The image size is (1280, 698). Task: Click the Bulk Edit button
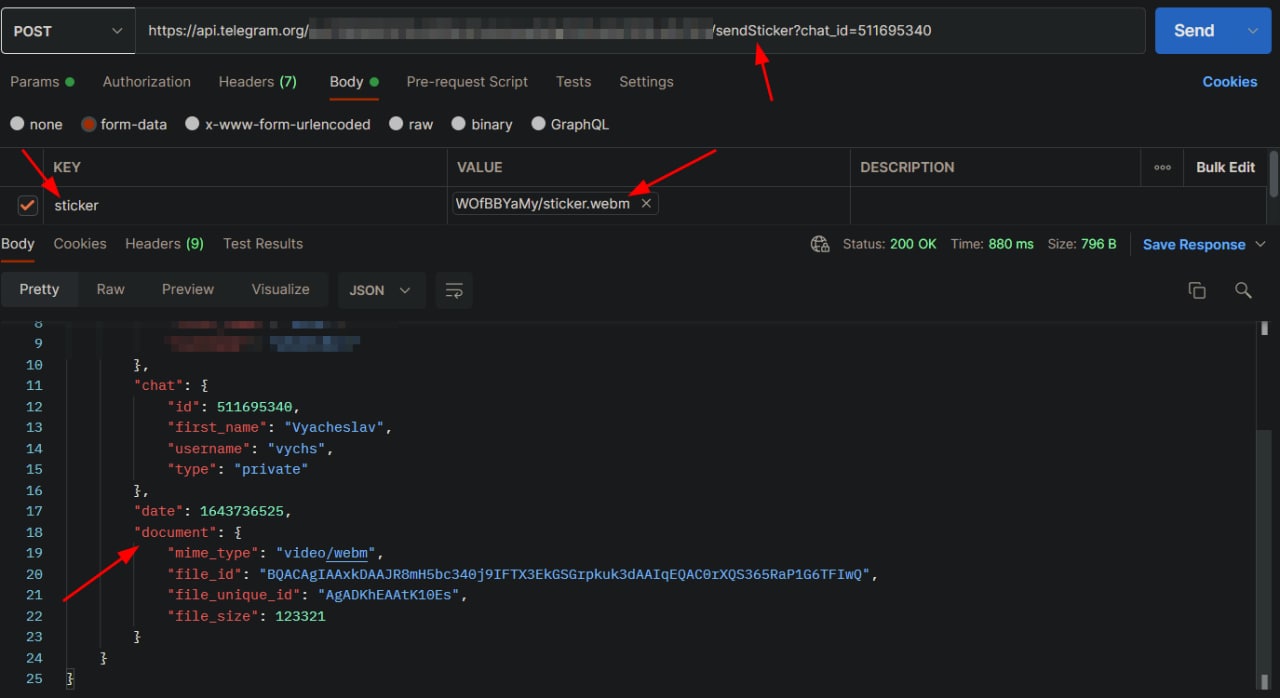(x=1225, y=167)
